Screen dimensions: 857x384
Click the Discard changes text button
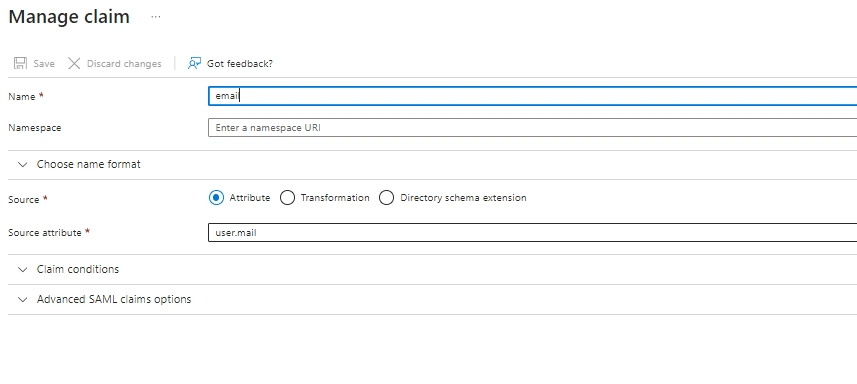(124, 64)
